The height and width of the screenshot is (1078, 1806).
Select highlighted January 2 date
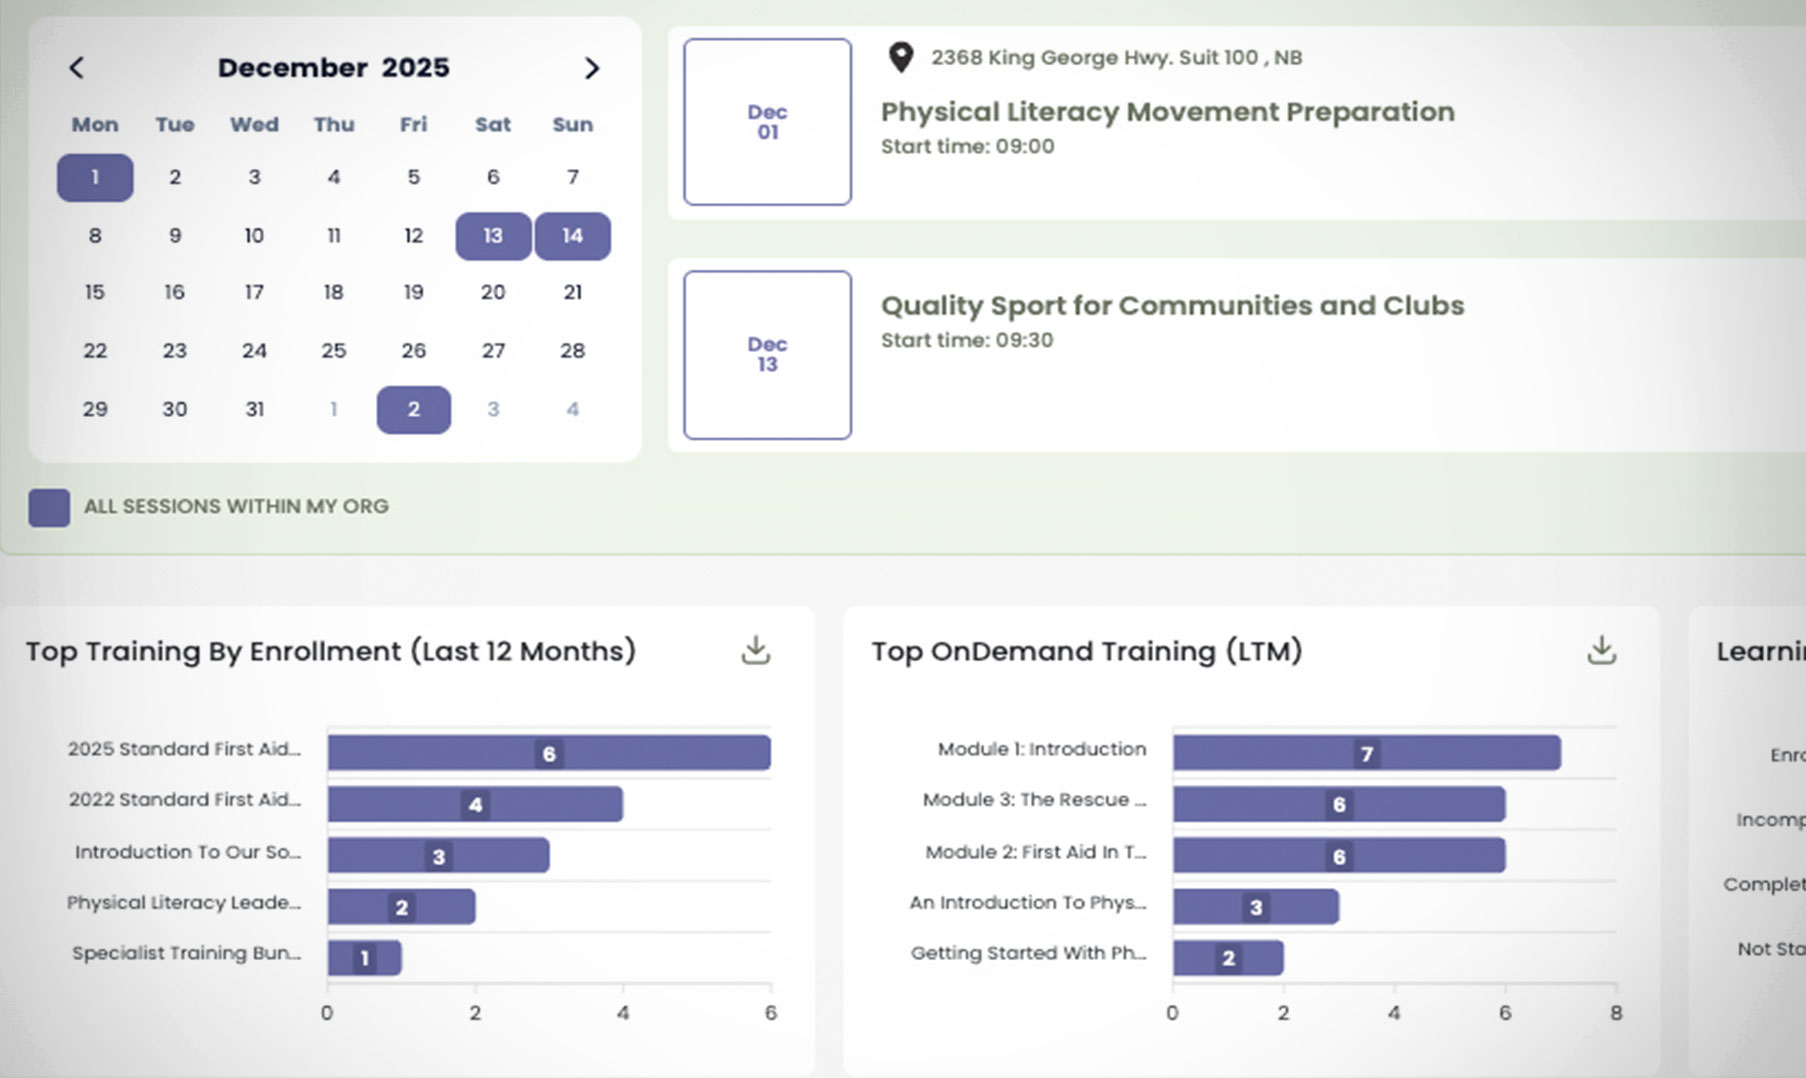coord(413,410)
